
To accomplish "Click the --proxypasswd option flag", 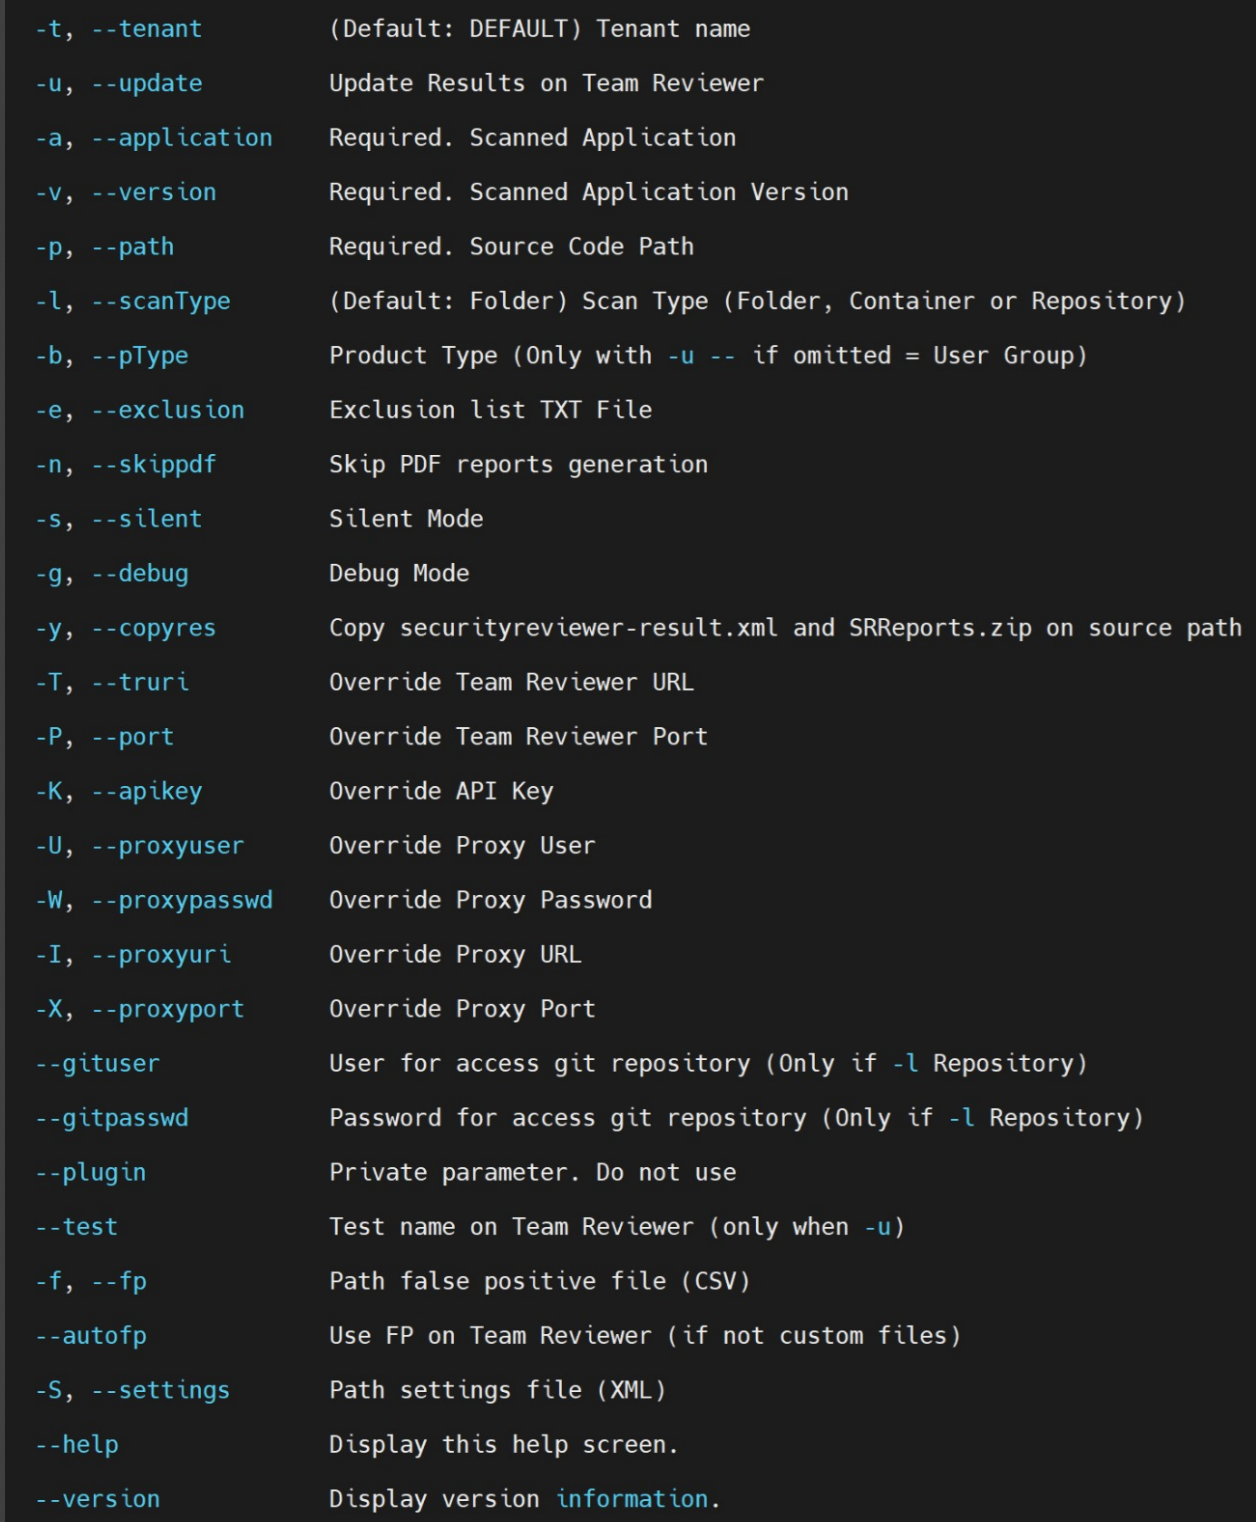I will click(181, 900).
